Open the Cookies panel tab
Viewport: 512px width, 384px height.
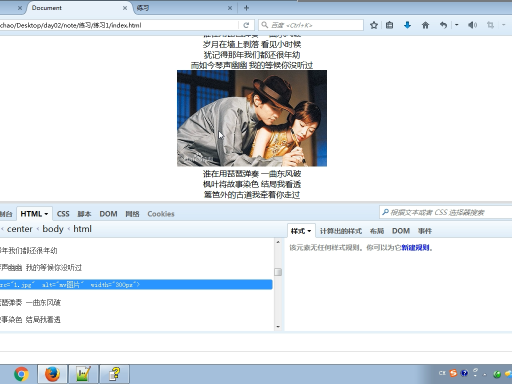click(161, 214)
